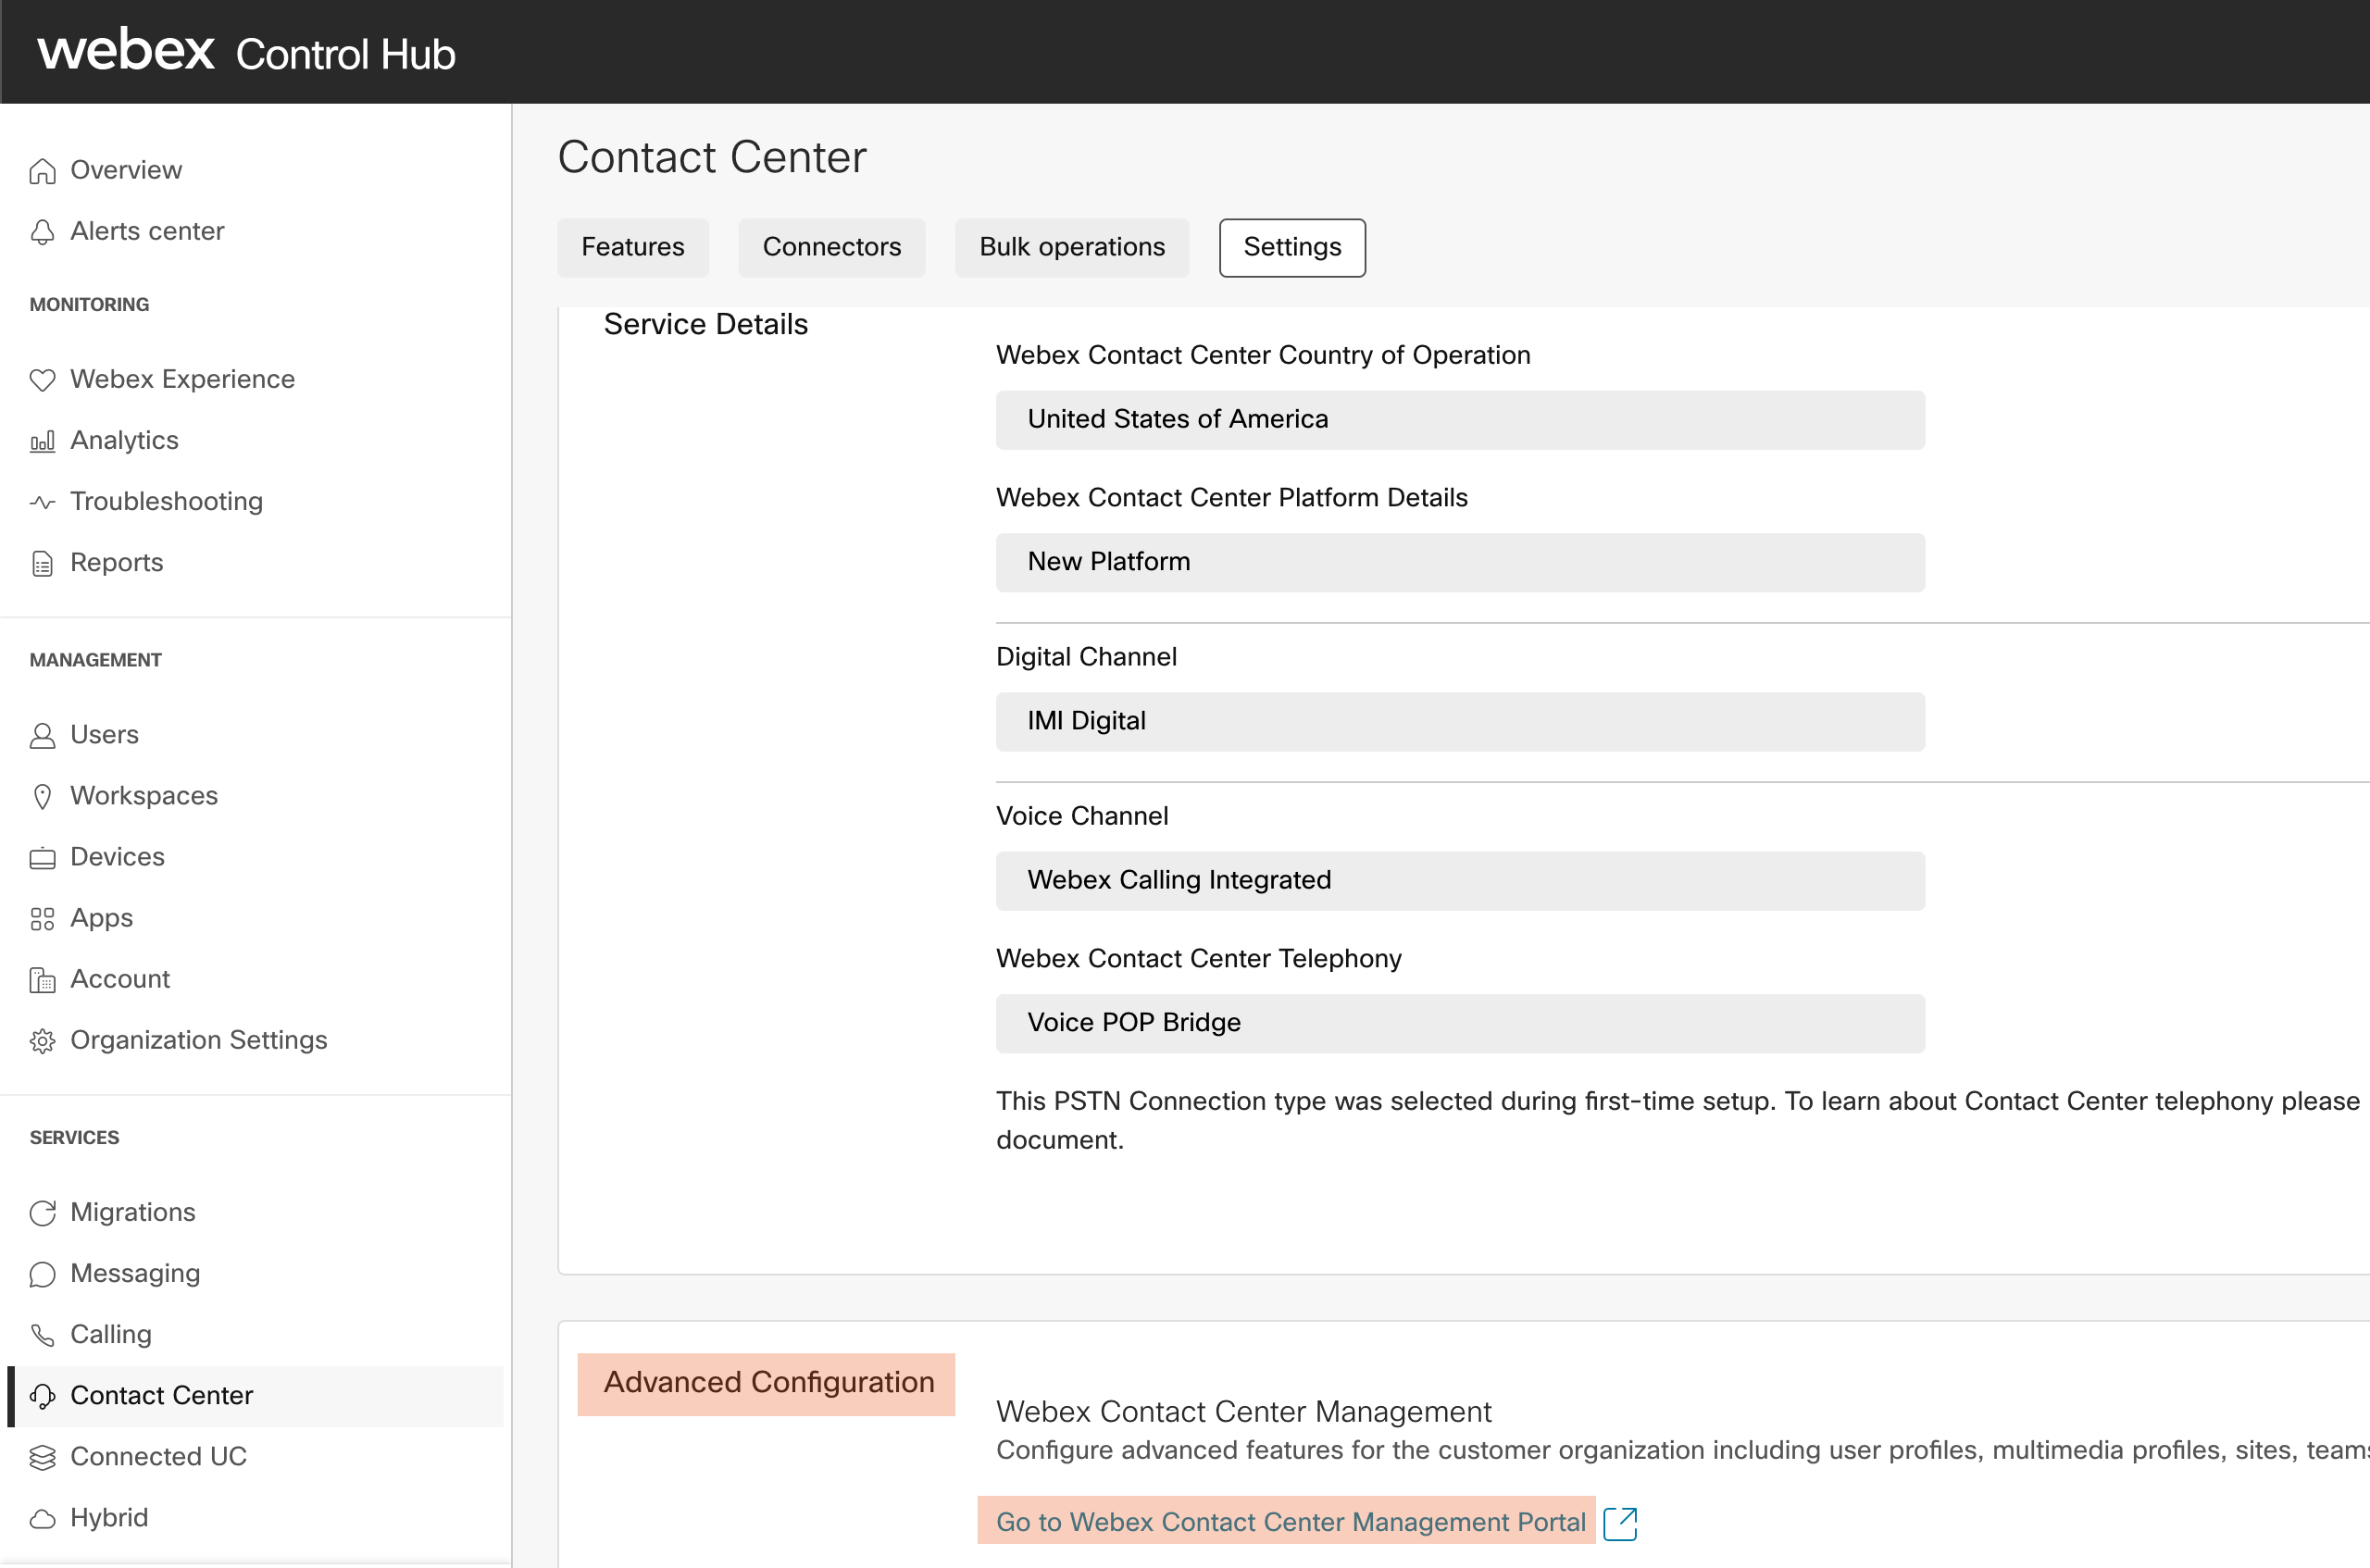Viewport: 2370px width, 1568px height.
Task: Go to Webex Experience page
Action: 182,379
